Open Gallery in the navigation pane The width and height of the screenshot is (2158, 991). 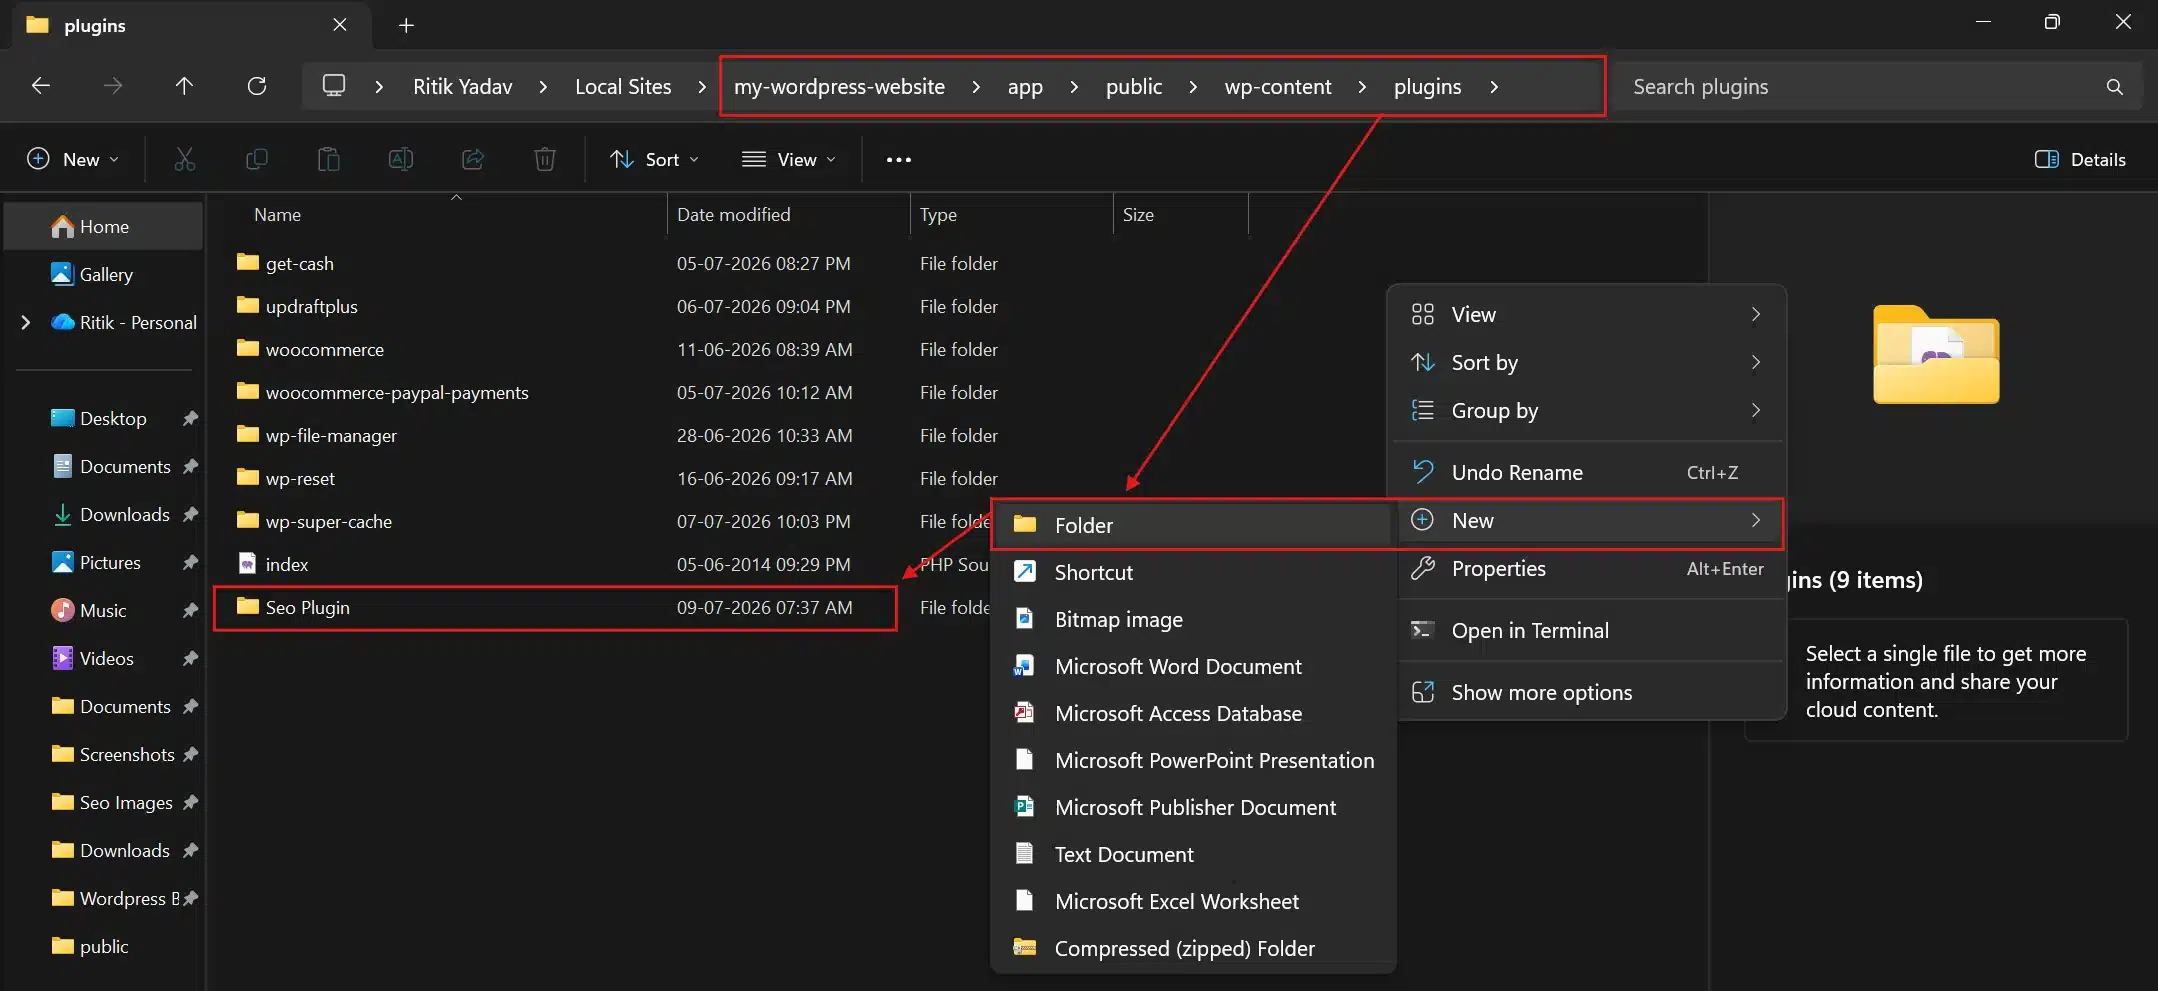tap(104, 274)
